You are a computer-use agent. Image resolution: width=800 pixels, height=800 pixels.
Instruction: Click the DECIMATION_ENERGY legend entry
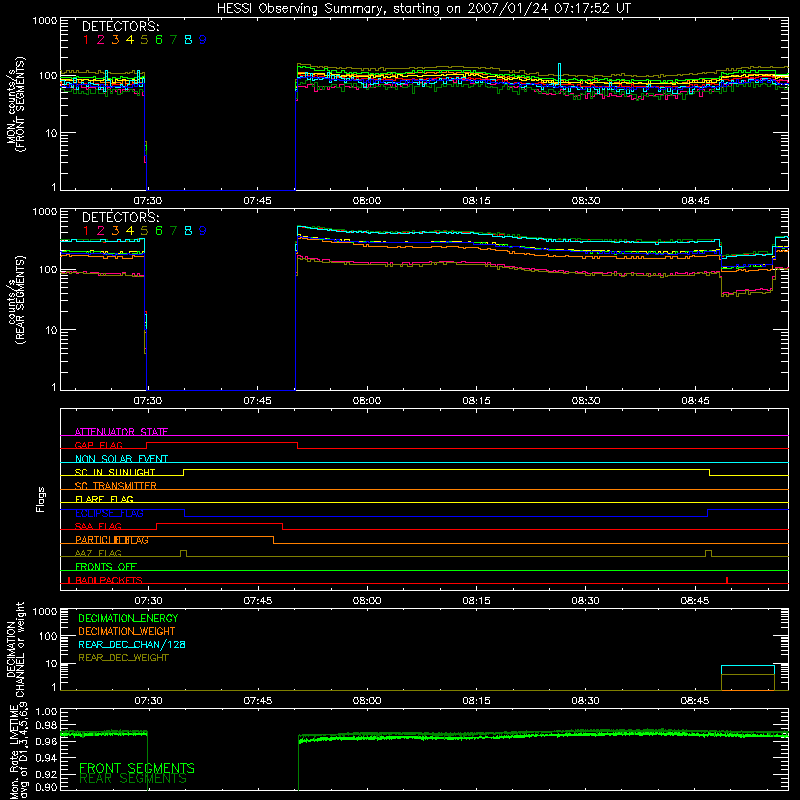[x=128, y=618]
